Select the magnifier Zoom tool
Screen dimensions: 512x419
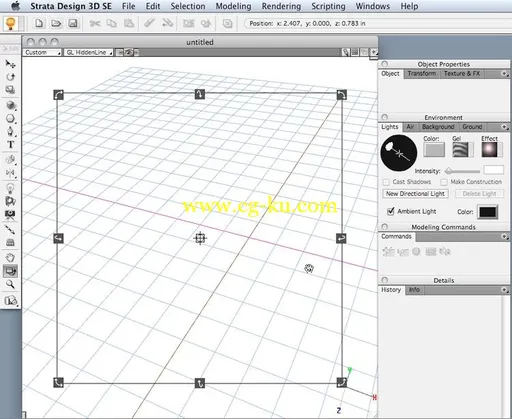point(10,284)
